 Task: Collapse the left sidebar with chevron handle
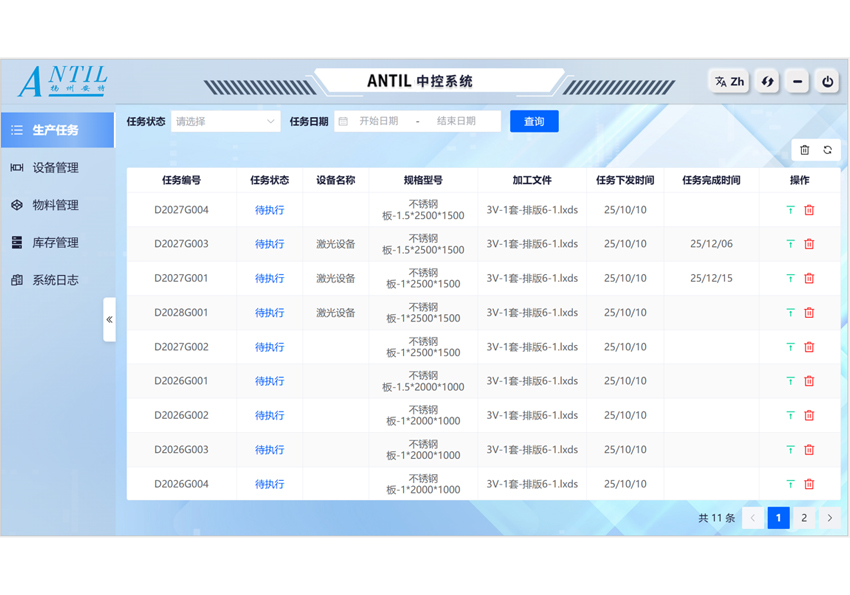(x=109, y=320)
